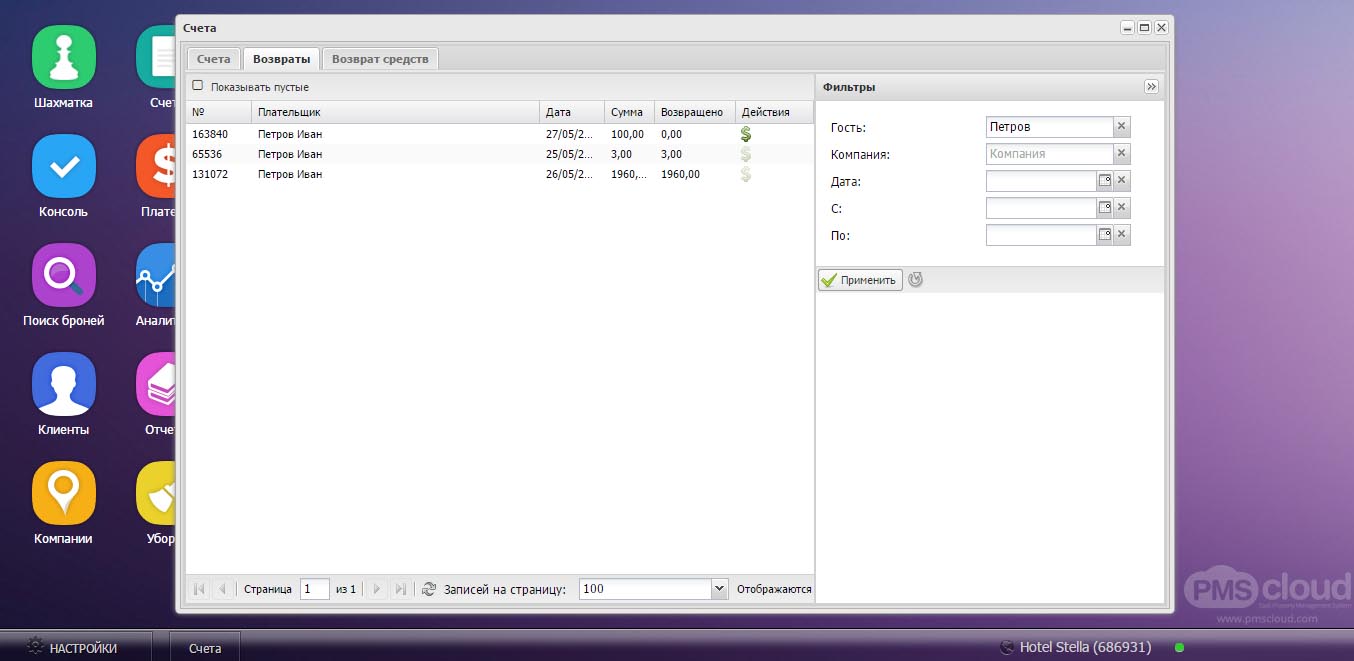1354x661 pixels.
Task: Sort by the Плательщик column header
Action: click(395, 112)
